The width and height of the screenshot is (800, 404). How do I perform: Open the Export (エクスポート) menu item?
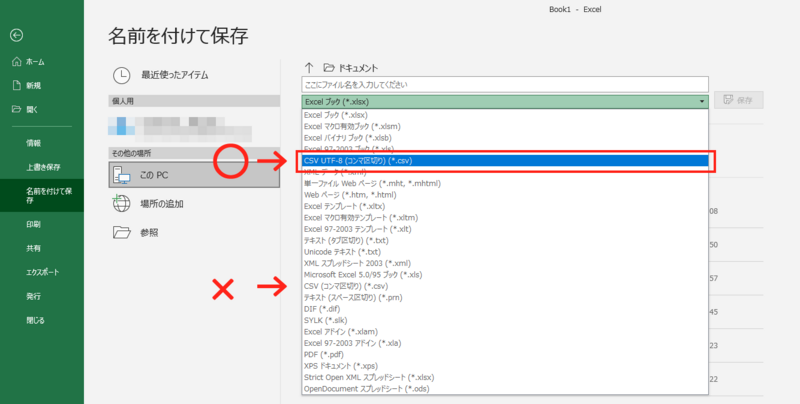43,272
